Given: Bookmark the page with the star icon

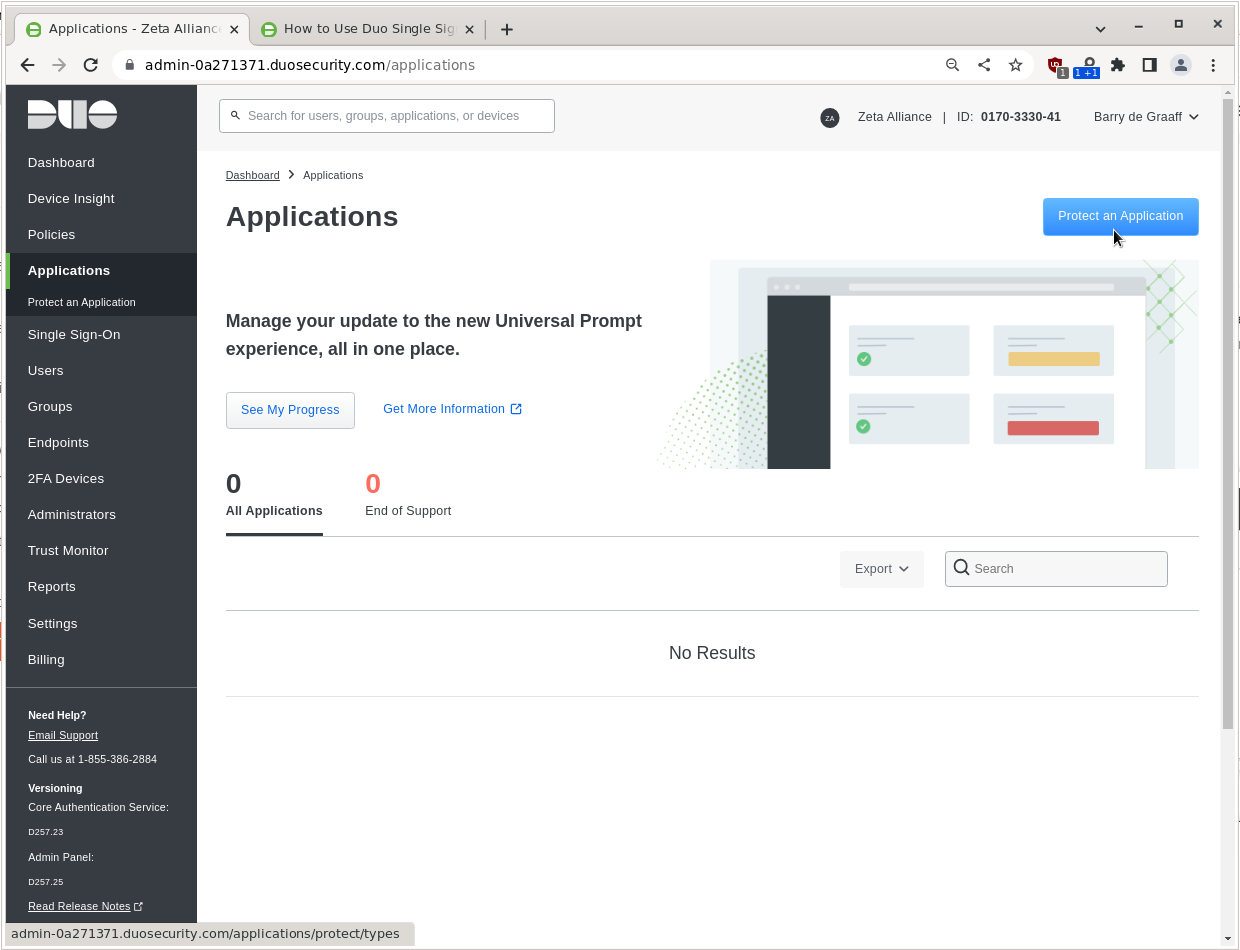Looking at the screenshot, I should [1016, 65].
